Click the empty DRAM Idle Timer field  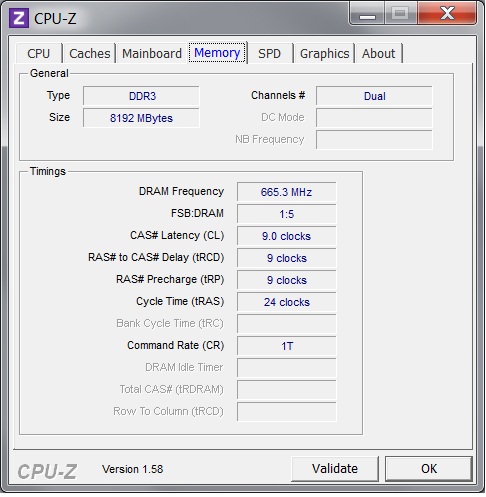point(287,368)
